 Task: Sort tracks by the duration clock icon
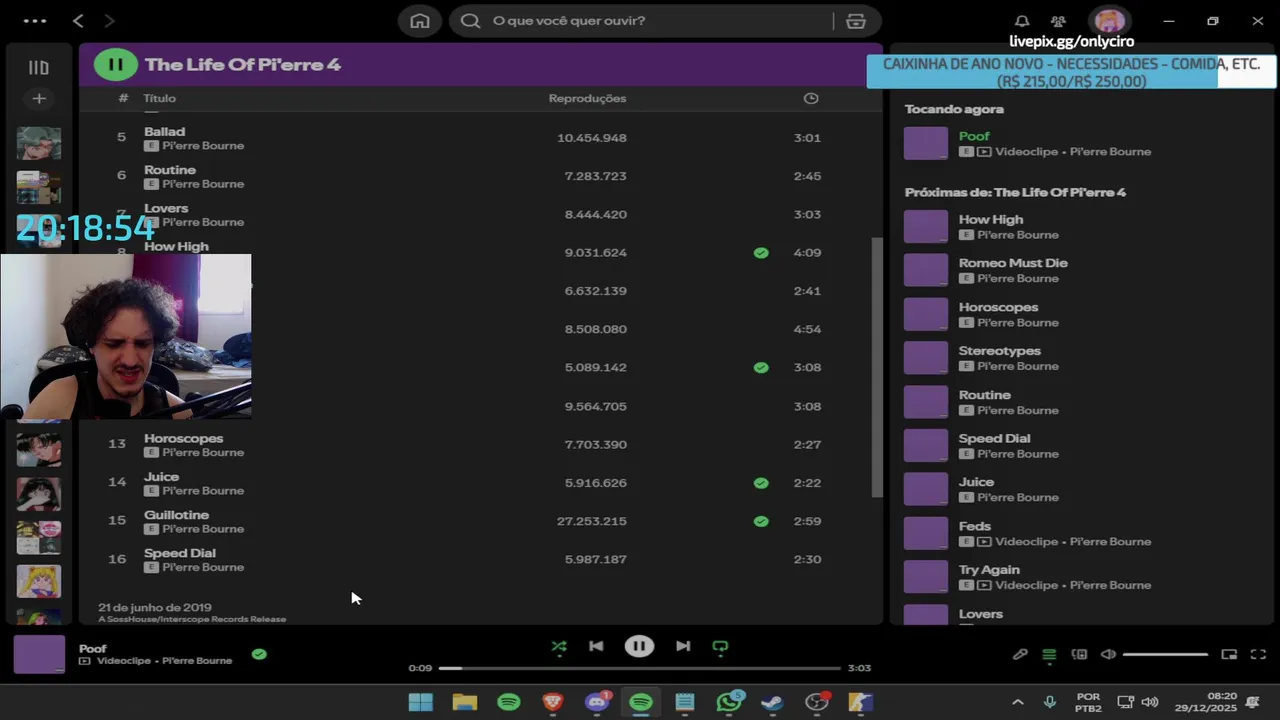point(811,98)
